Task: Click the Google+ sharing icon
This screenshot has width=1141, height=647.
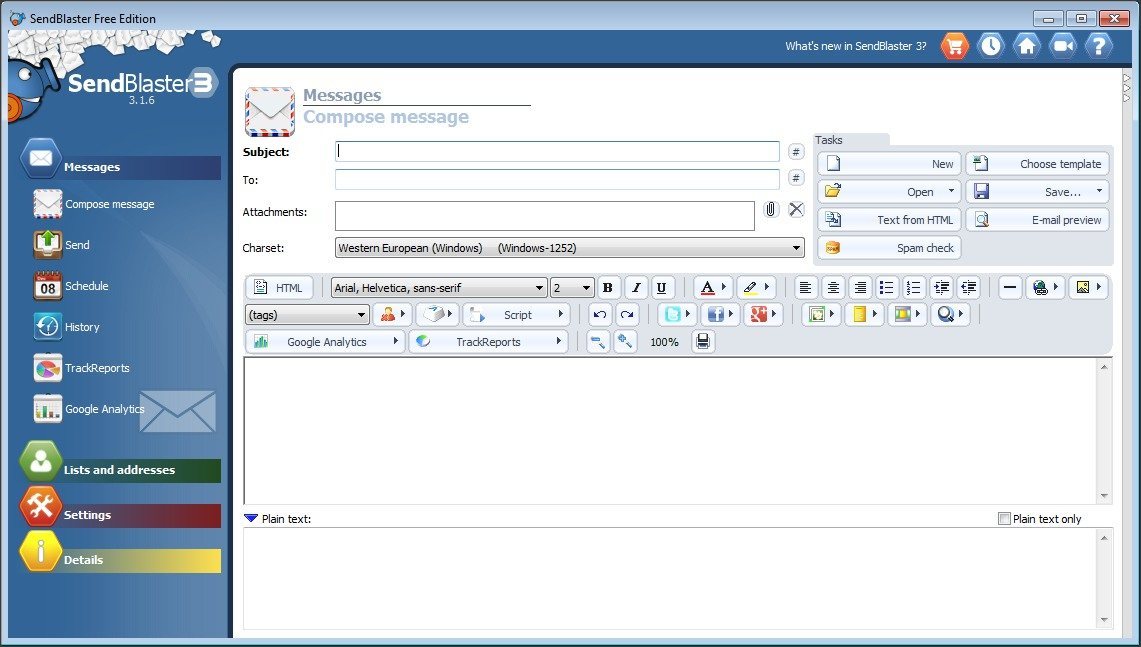Action: (757, 314)
